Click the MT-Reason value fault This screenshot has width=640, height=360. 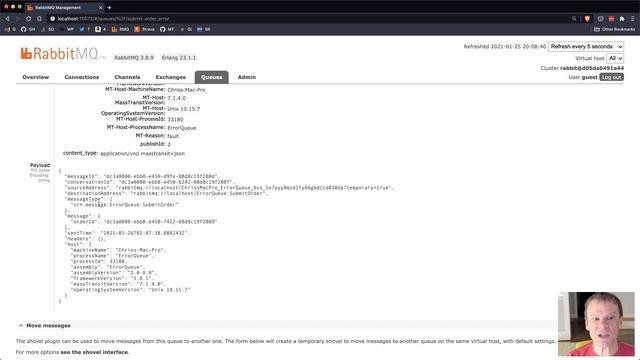tap(173, 136)
